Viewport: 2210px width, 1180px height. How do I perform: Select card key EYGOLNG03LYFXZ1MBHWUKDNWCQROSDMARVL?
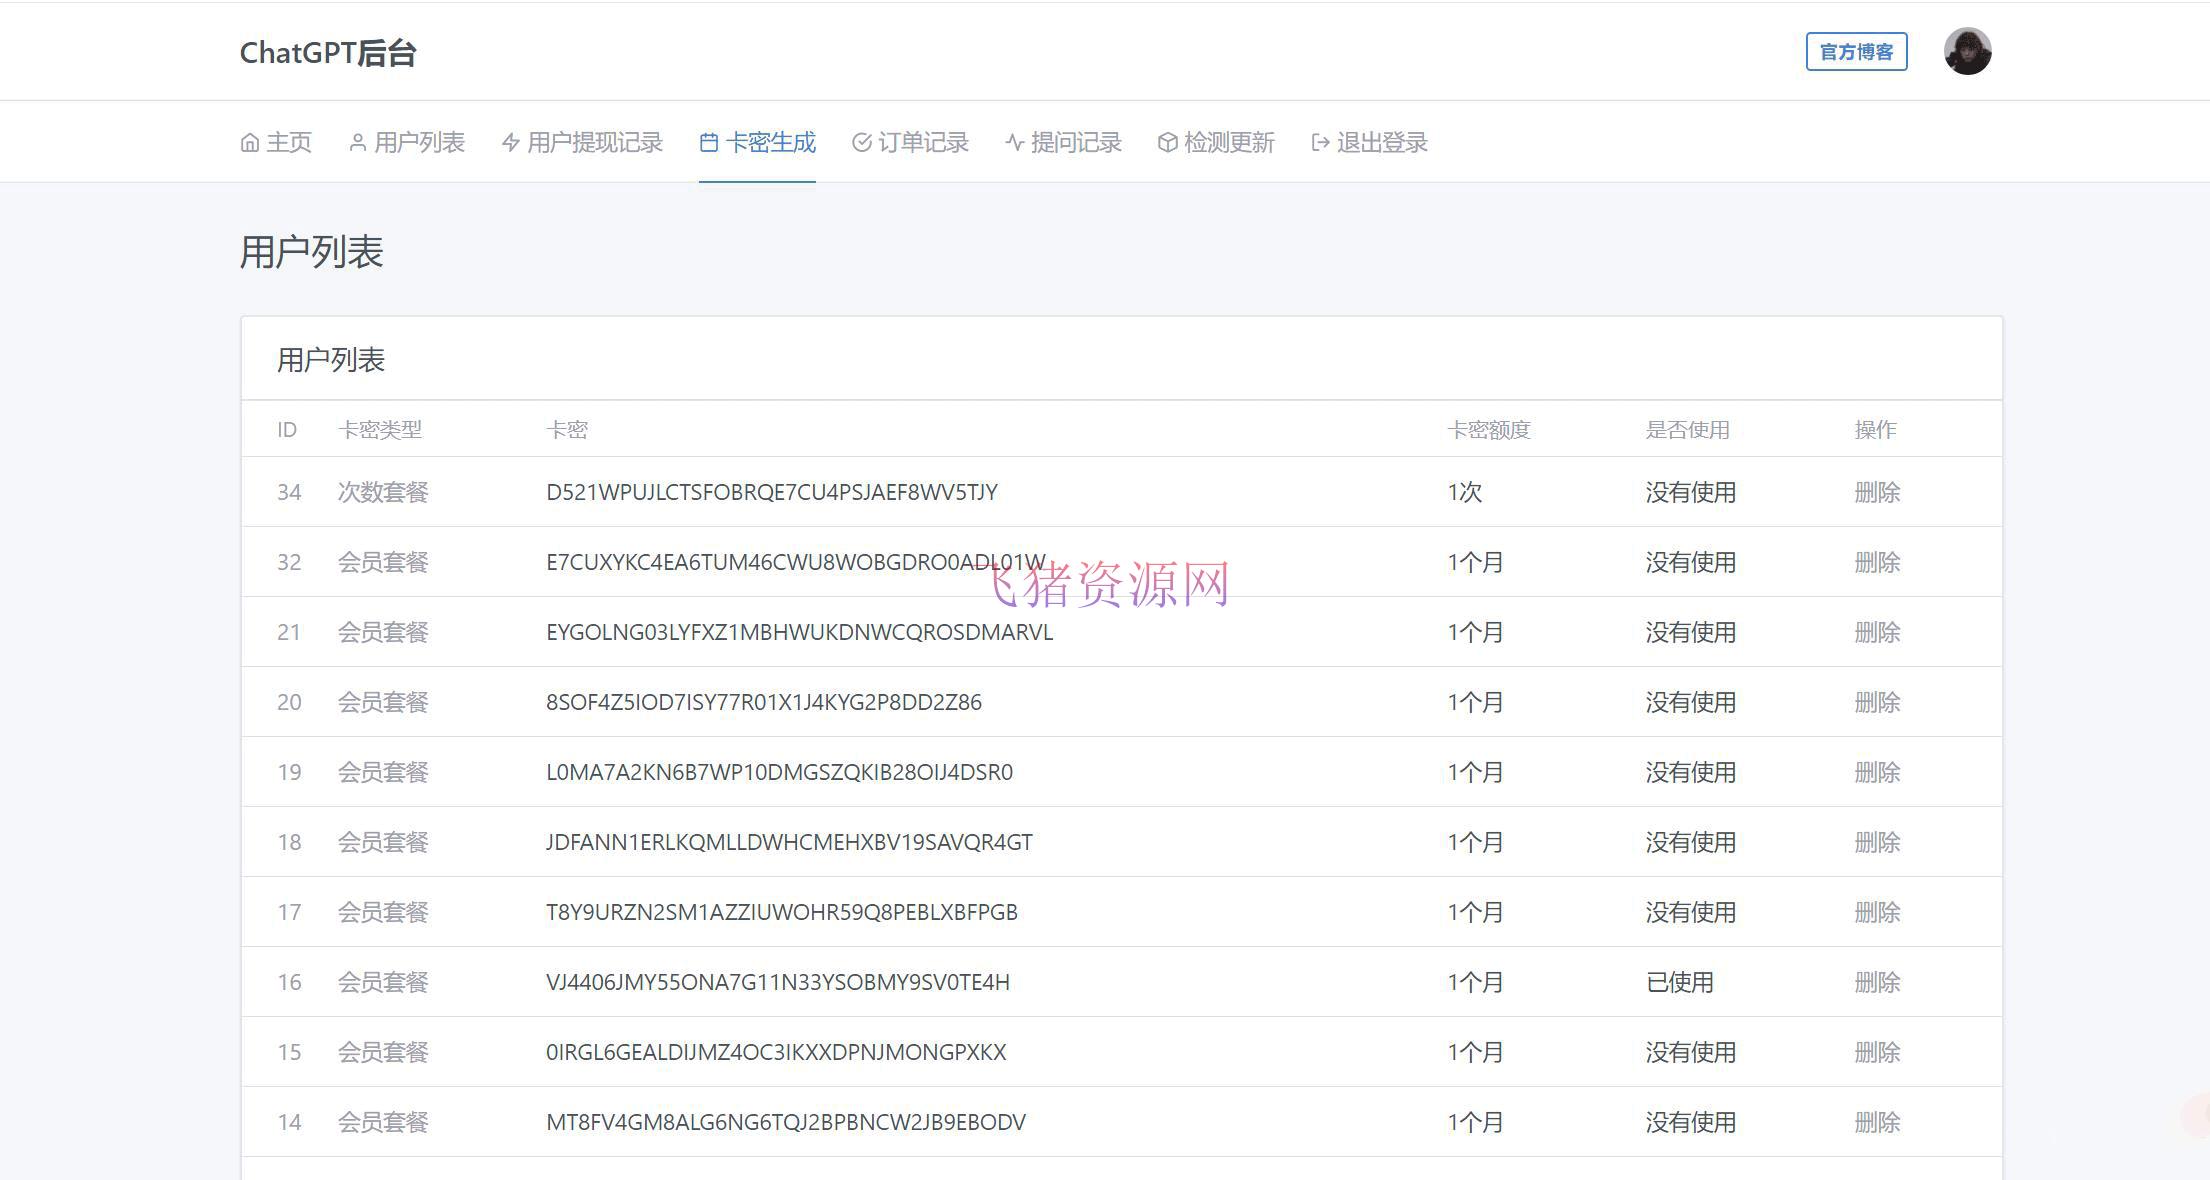coord(800,632)
